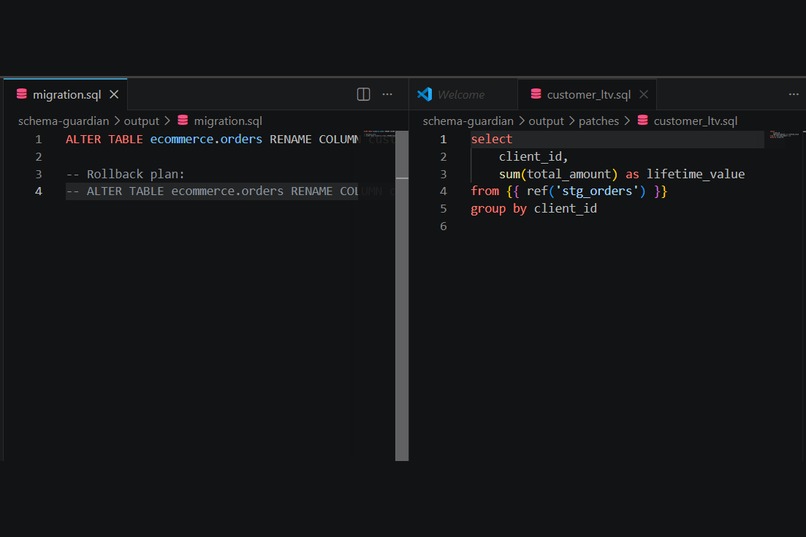Screen dimensions: 806x537
Task: Click line number 6 in customer_ltv.sql
Action: pos(443,226)
